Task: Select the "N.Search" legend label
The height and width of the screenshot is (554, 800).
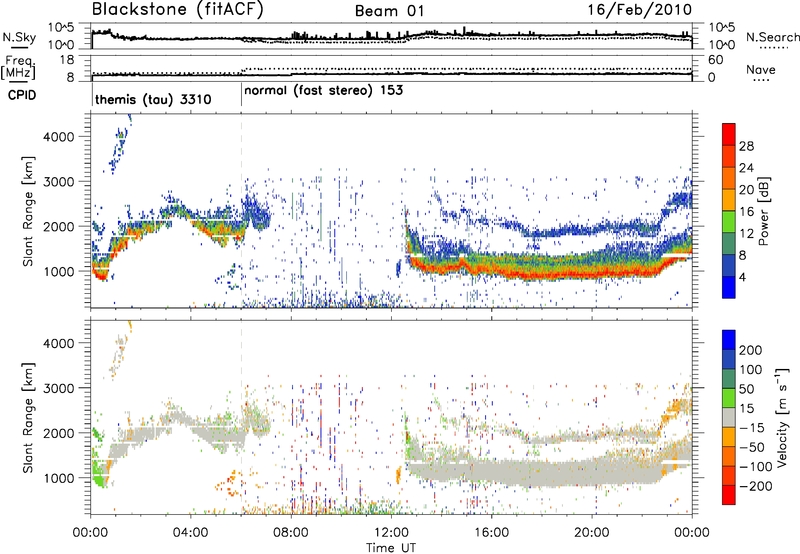Action: (x=772, y=37)
